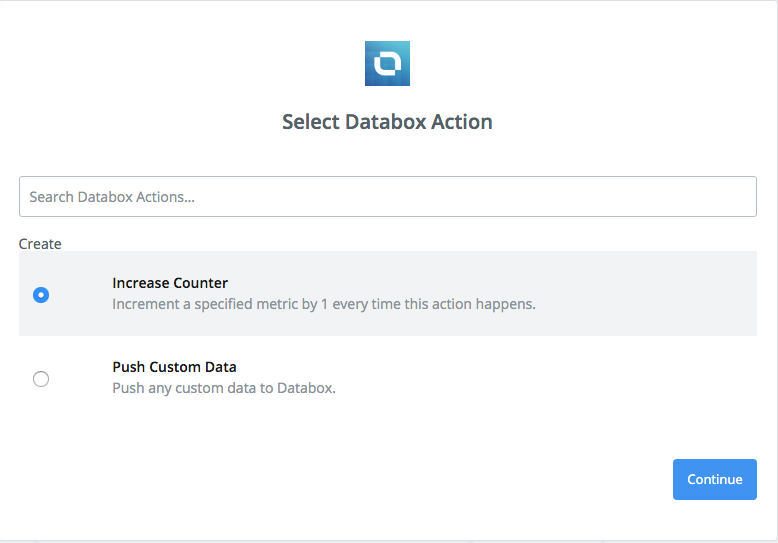Select the Push Custom Data radio button
Image resolution: width=778 pixels, height=543 pixels.
coord(41,379)
